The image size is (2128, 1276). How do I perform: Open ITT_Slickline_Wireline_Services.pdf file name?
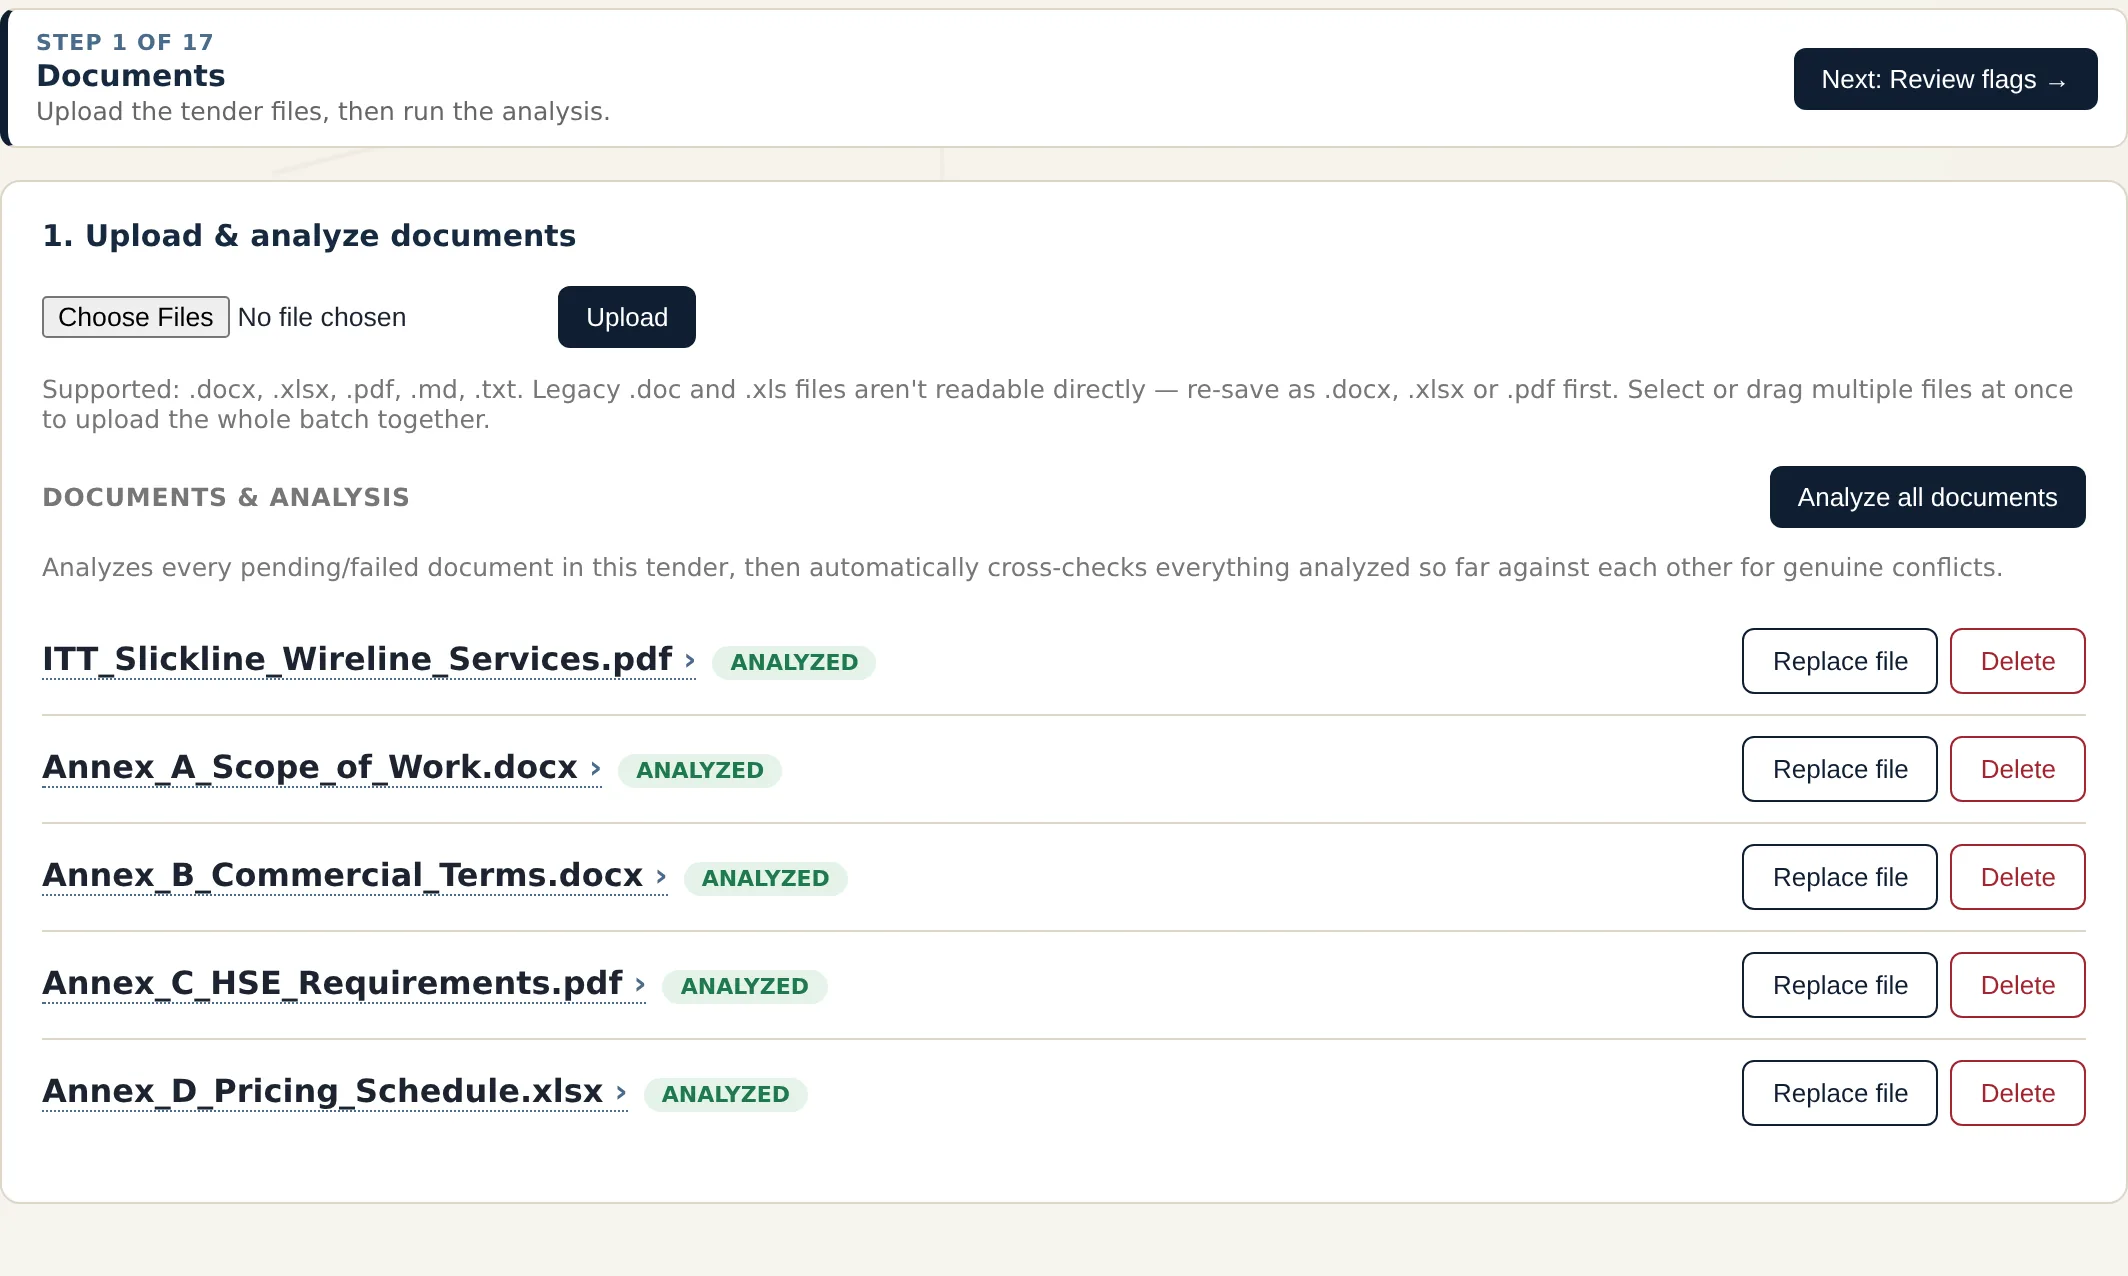(x=357, y=659)
